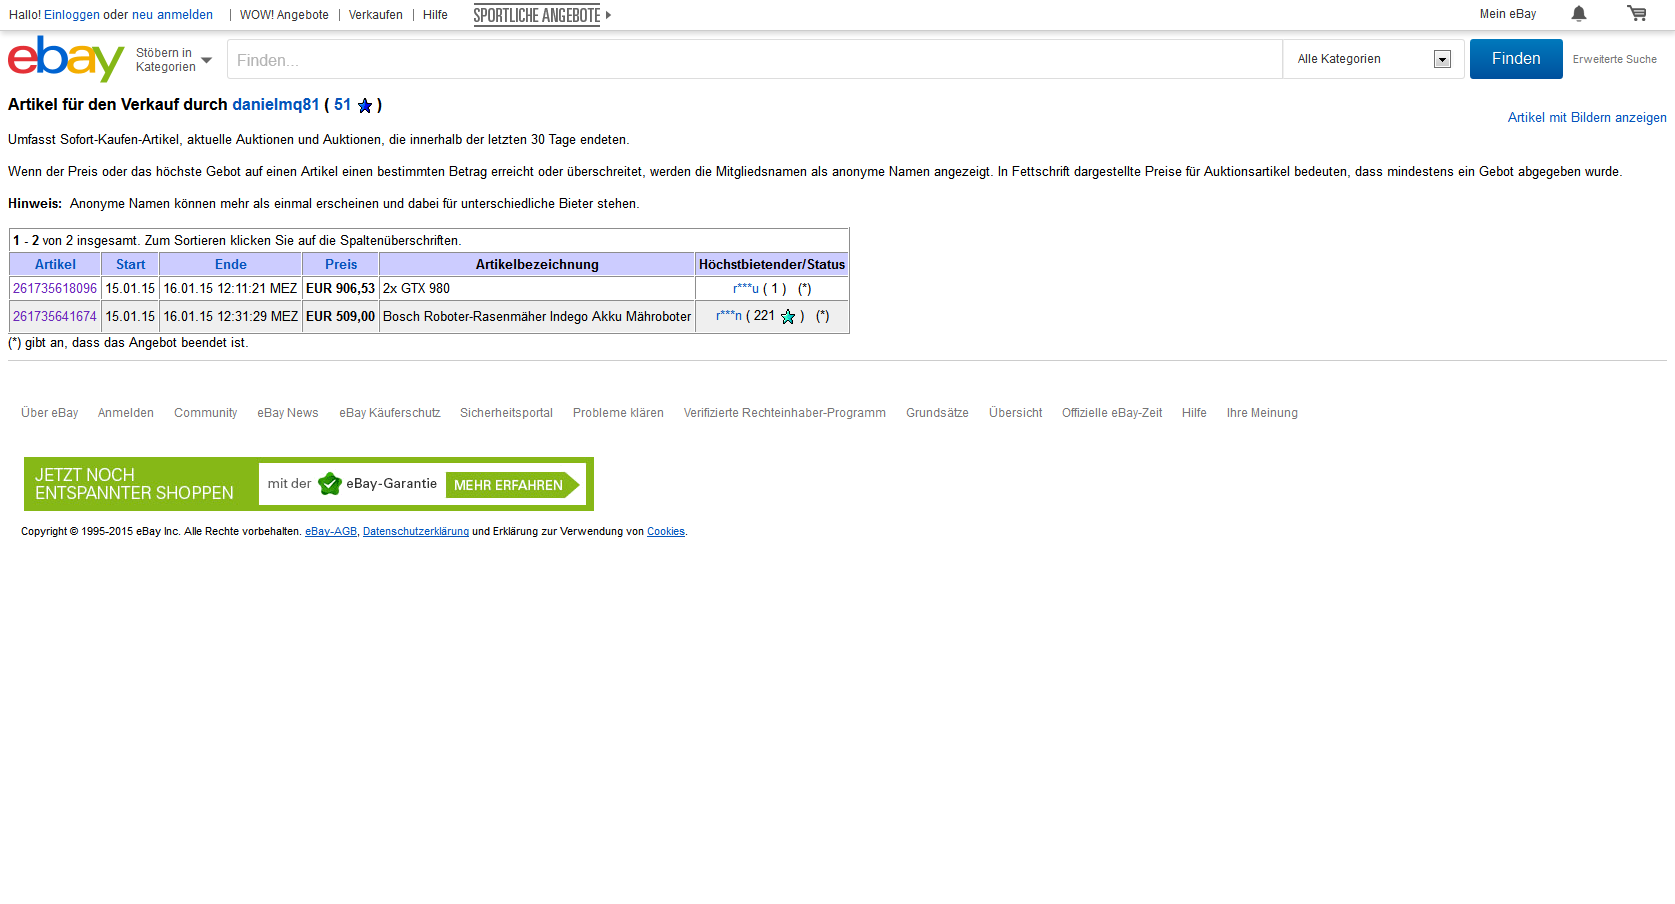The image size is (1675, 904).
Task: Open Verkaufen in top navigation
Action: point(376,15)
